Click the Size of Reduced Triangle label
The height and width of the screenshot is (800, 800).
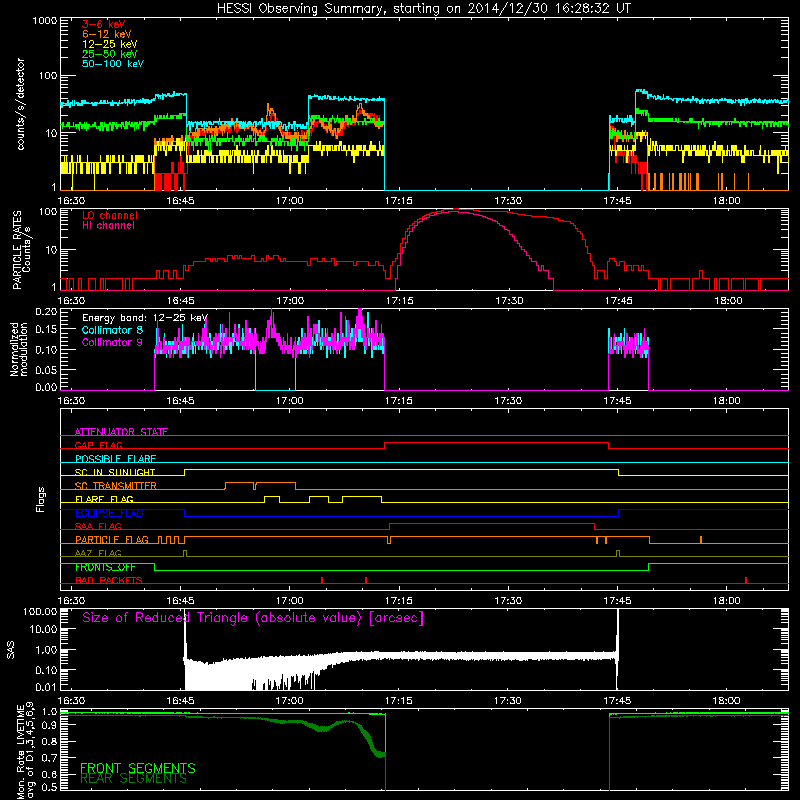[x=253, y=618]
